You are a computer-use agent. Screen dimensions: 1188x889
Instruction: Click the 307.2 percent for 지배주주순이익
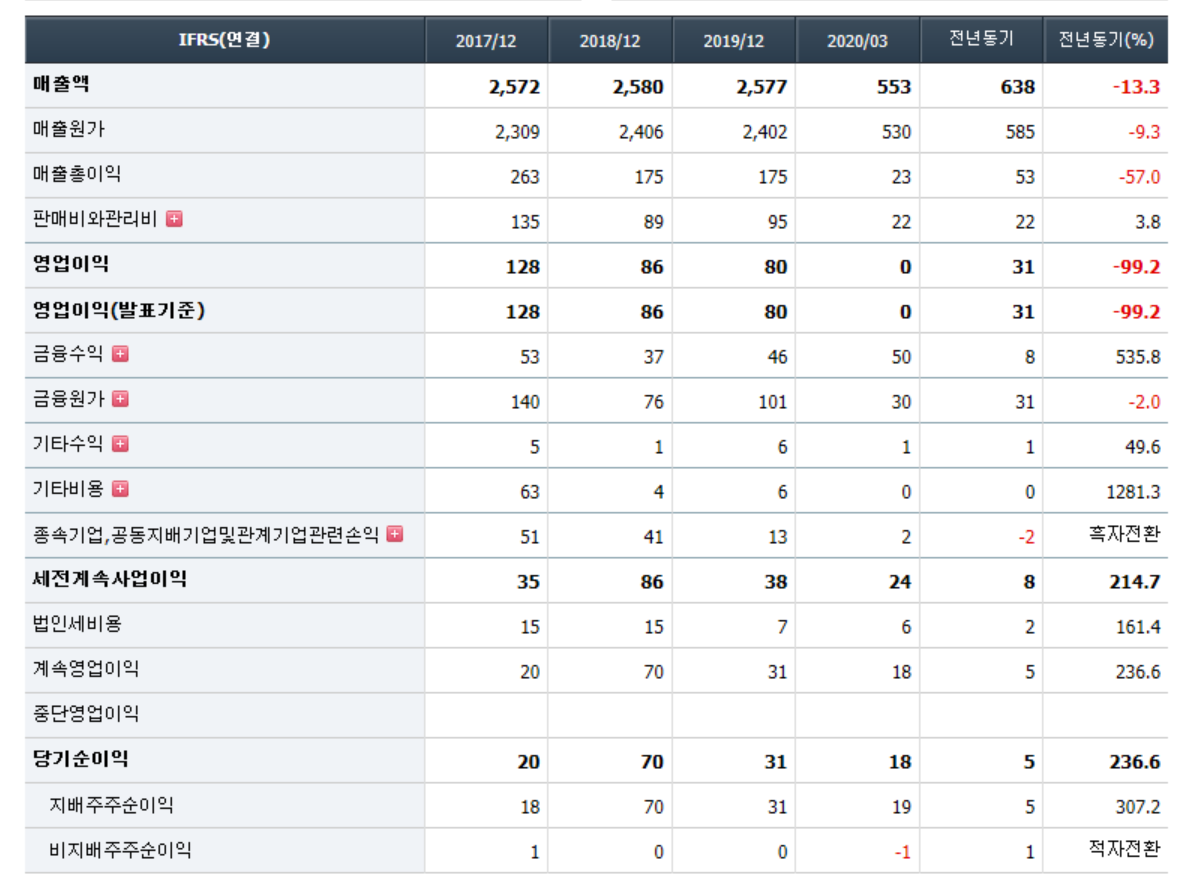click(x=1137, y=808)
